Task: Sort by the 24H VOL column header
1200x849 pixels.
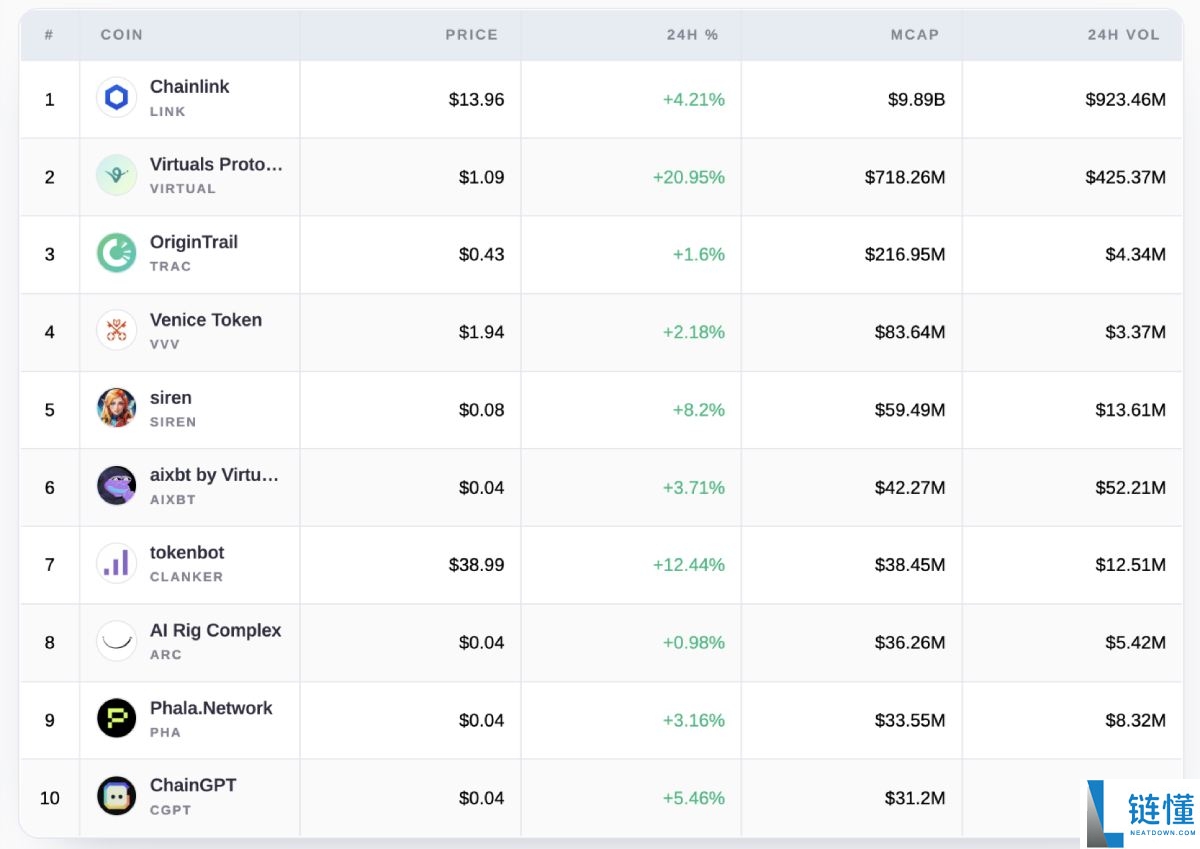Action: pyautogui.click(x=1124, y=35)
